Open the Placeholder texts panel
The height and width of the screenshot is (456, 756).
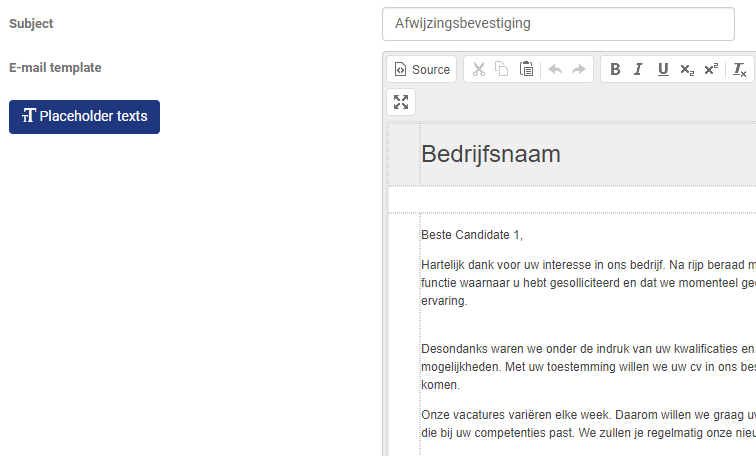click(x=84, y=116)
